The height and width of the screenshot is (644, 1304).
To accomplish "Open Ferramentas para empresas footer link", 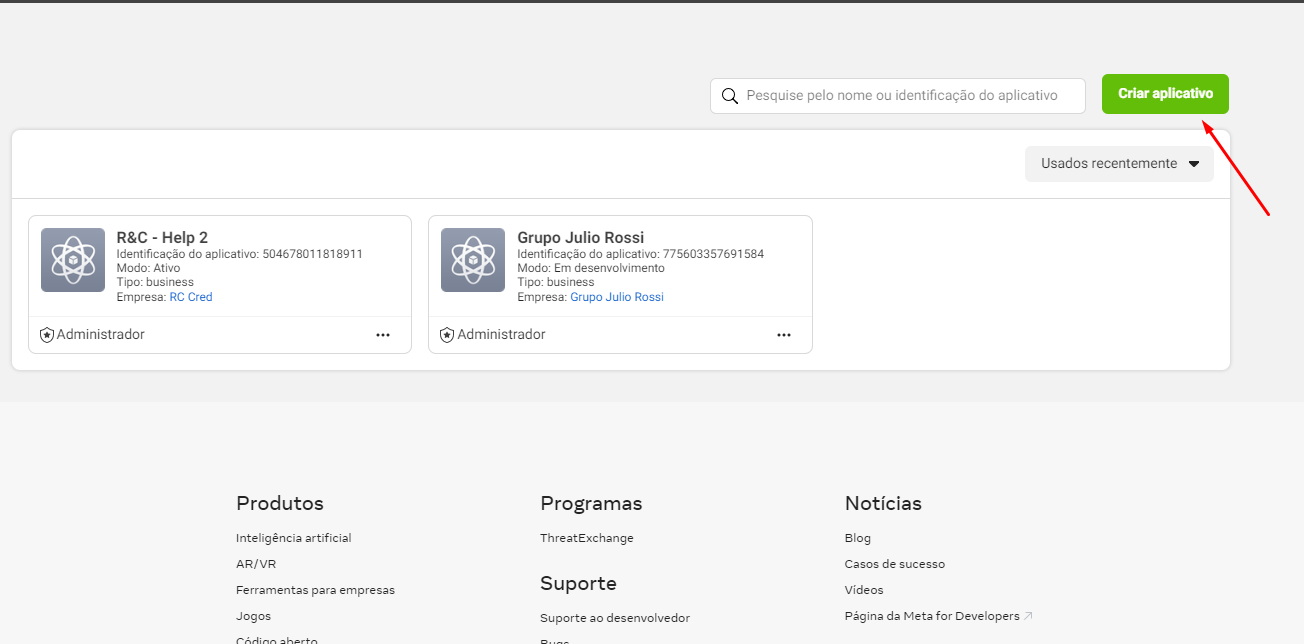I will pyautogui.click(x=315, y=590).
